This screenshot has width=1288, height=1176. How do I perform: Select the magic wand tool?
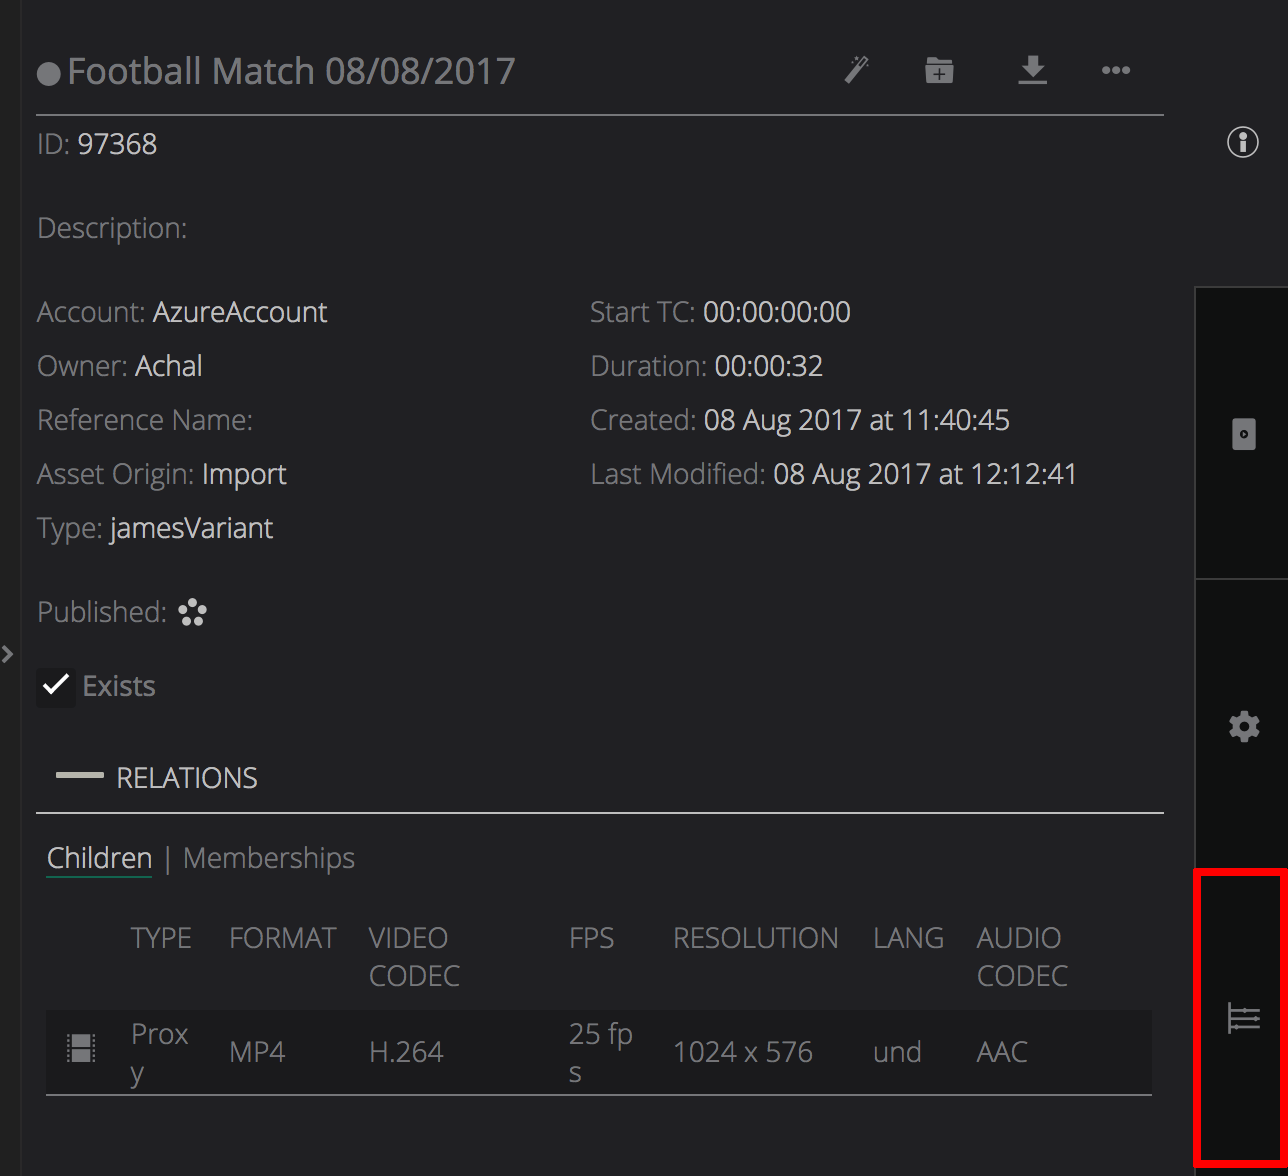[x=856, y=70]
